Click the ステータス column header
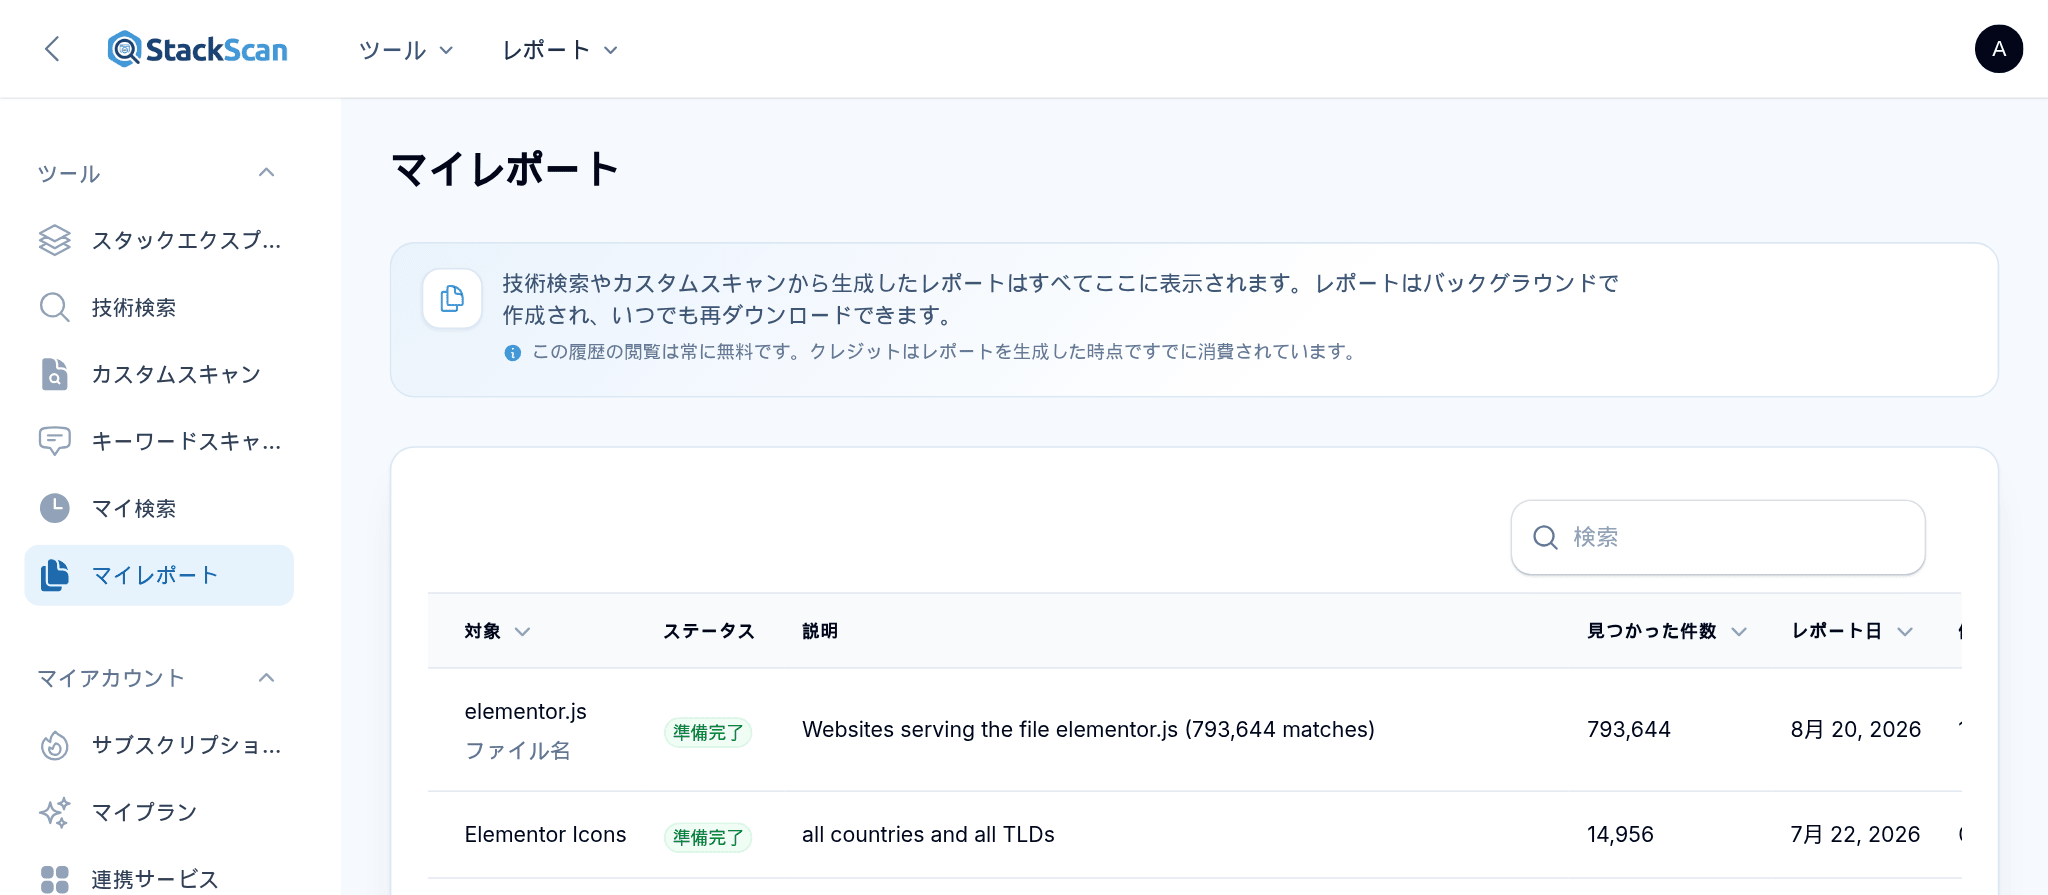Screen dimensions: 2048x895 click(x=709, y=631)
